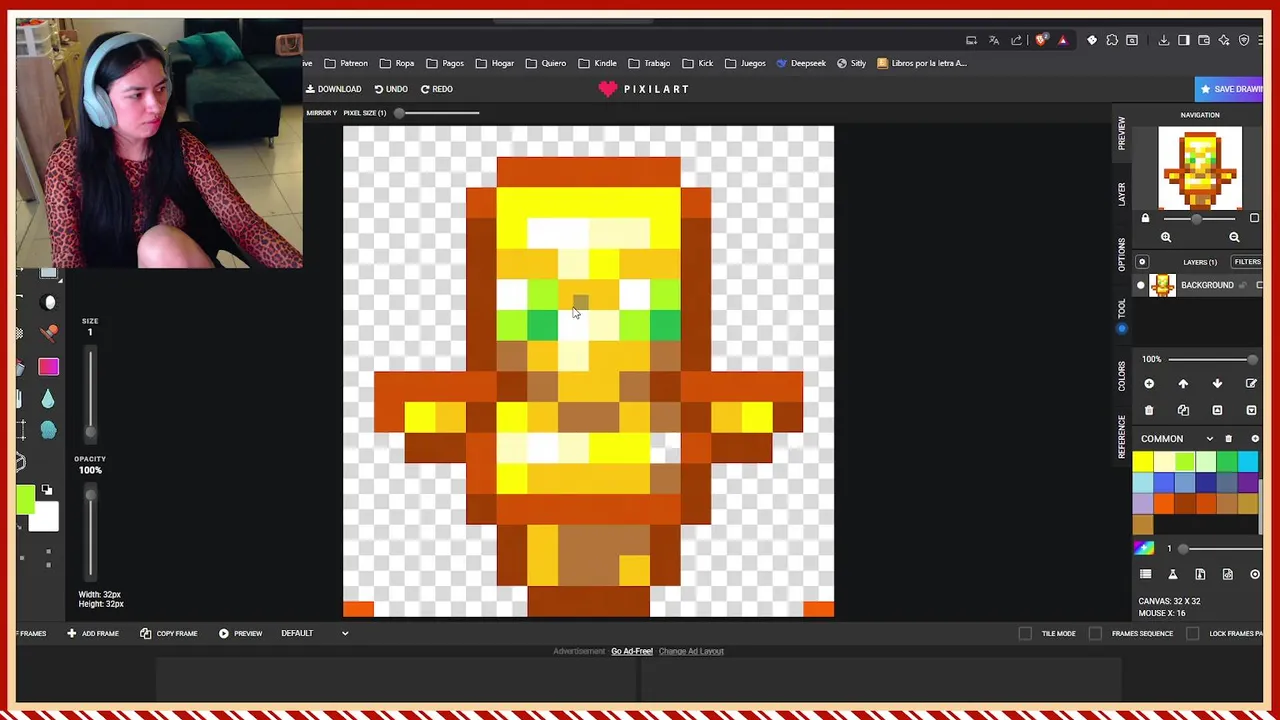
Task: Open the Preview side tab
Action: click(1122, 132)
